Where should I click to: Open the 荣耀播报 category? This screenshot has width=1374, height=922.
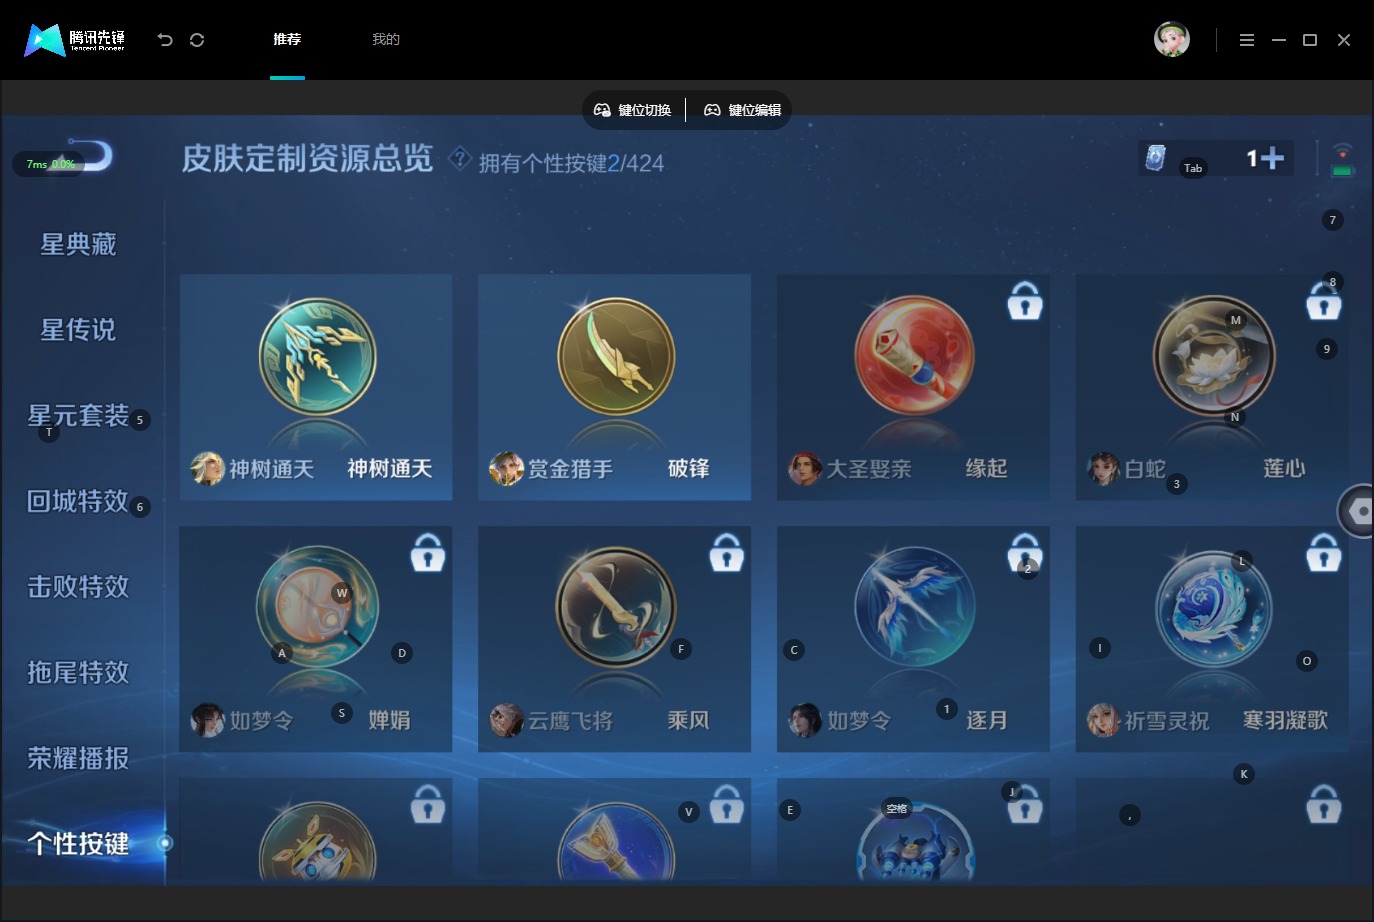pyautogui.click(x=78, y=759)
